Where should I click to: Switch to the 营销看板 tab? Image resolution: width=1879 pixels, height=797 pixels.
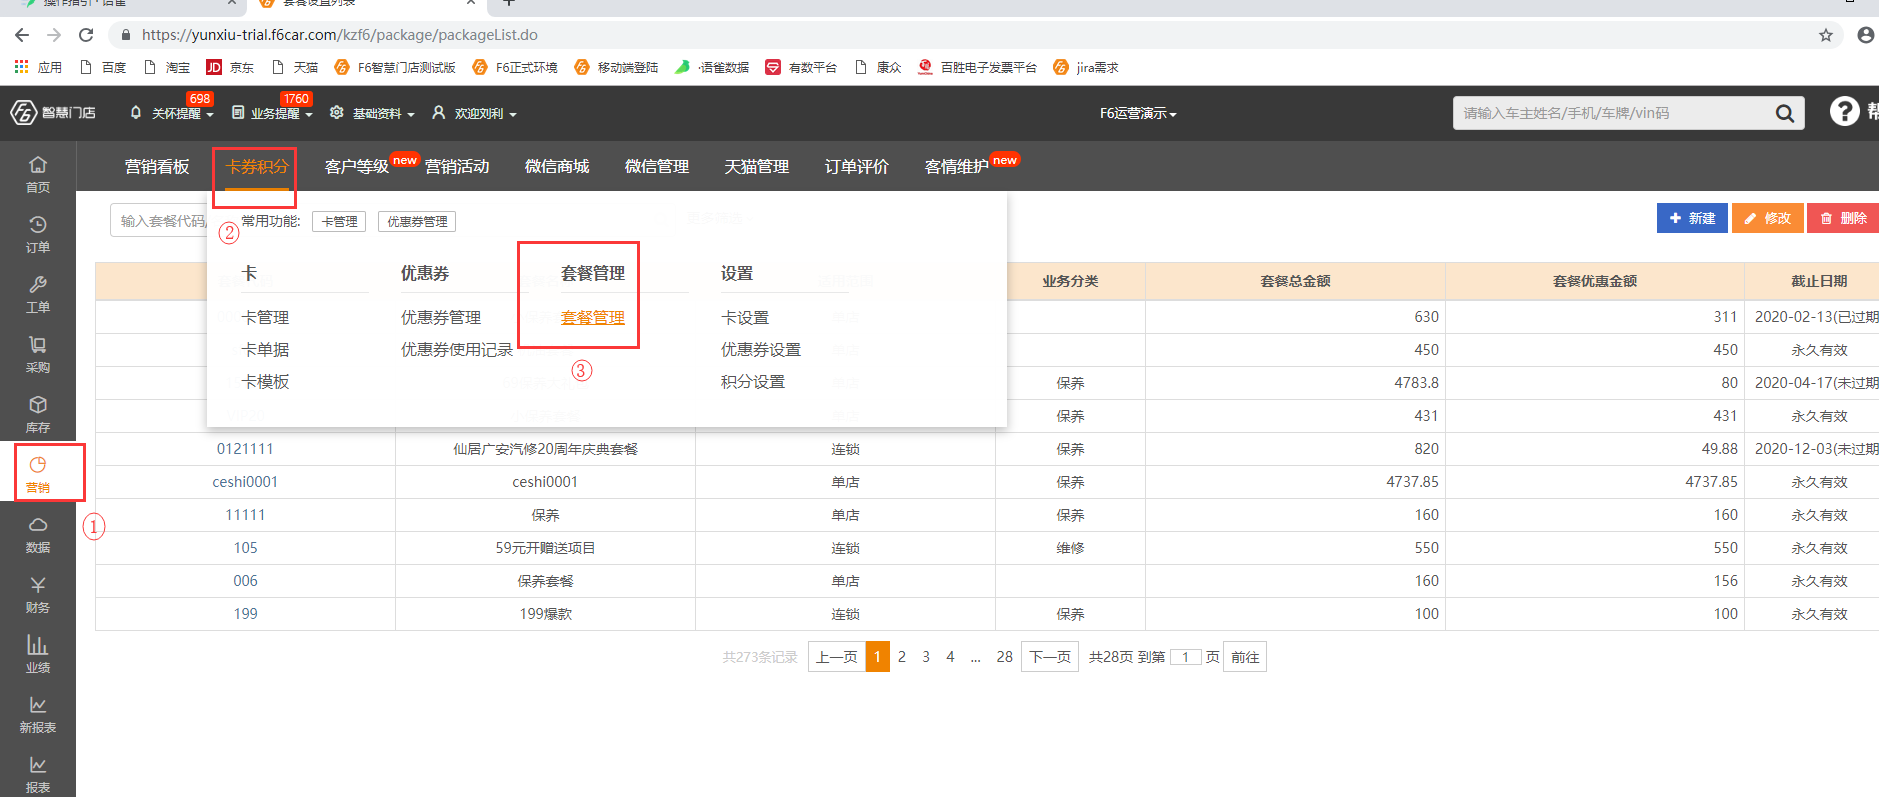coord(157,166)
